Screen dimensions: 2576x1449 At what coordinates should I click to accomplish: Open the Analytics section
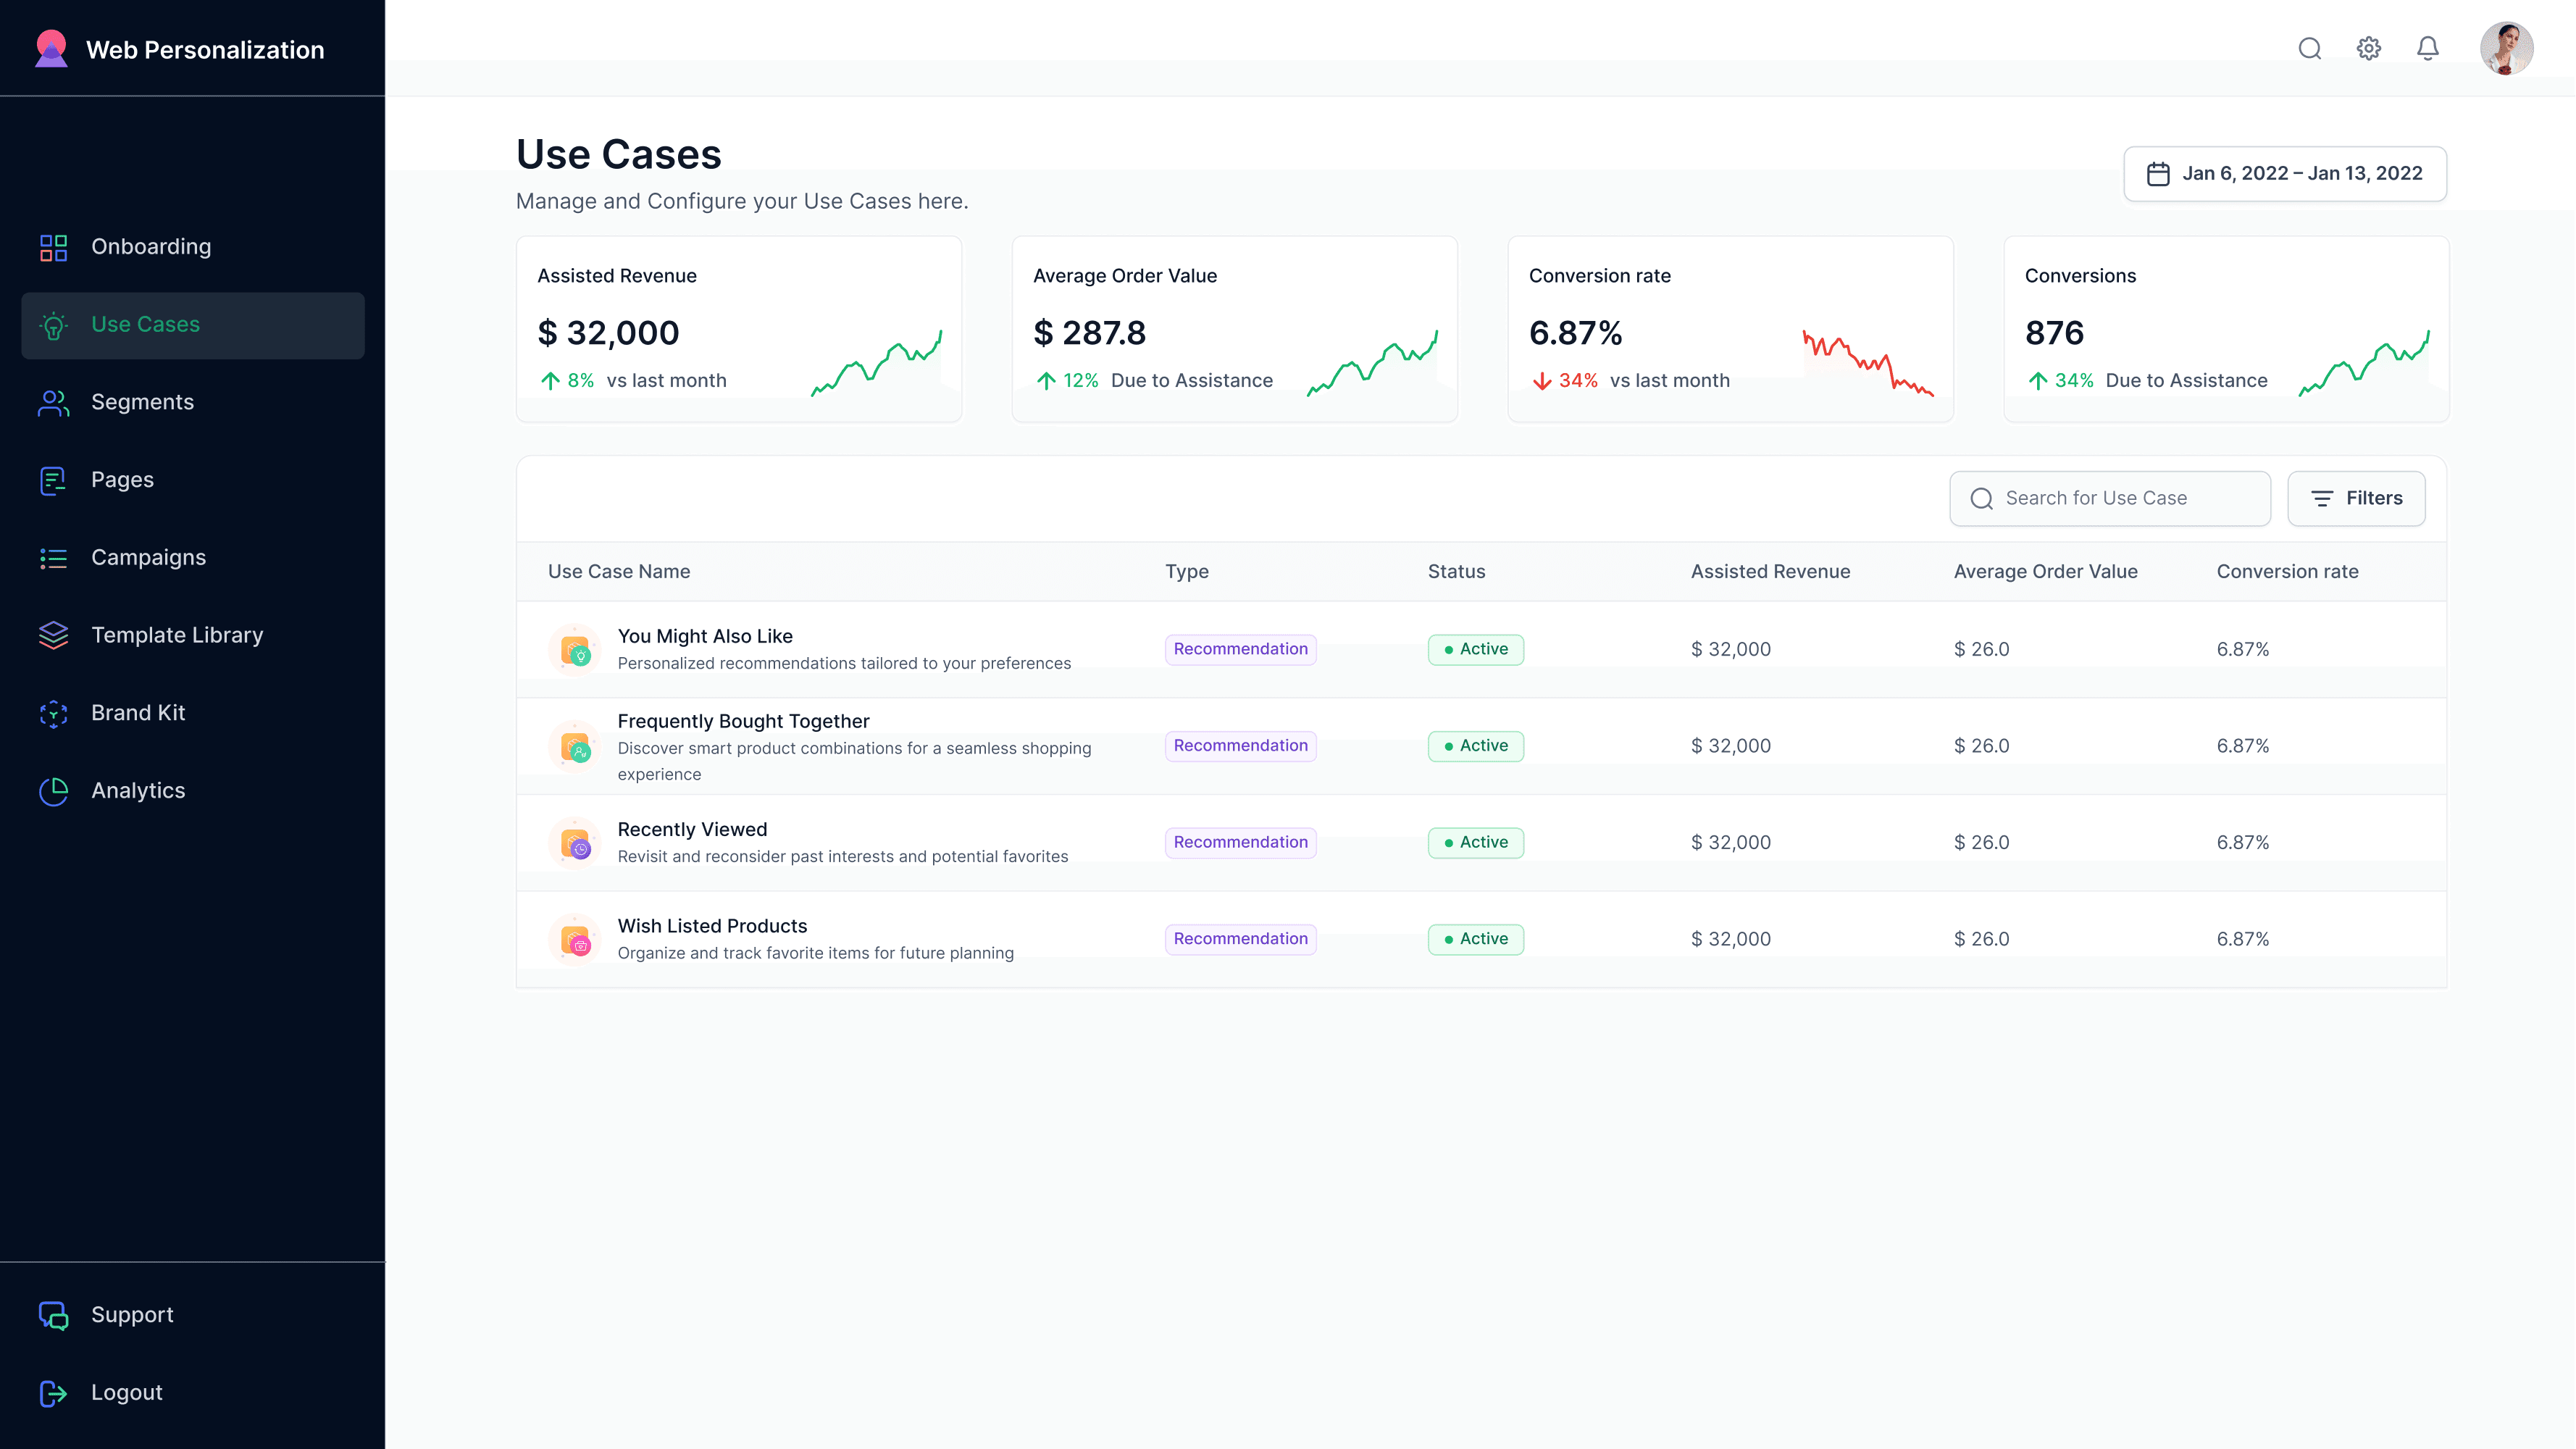coord(138,790)
